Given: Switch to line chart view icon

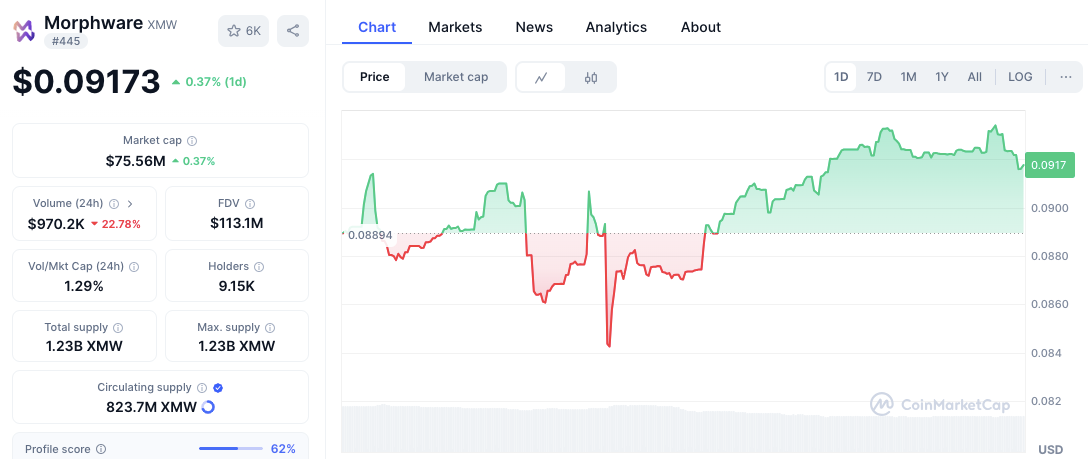Looking at the screenshot, I should tap(541, 77).
